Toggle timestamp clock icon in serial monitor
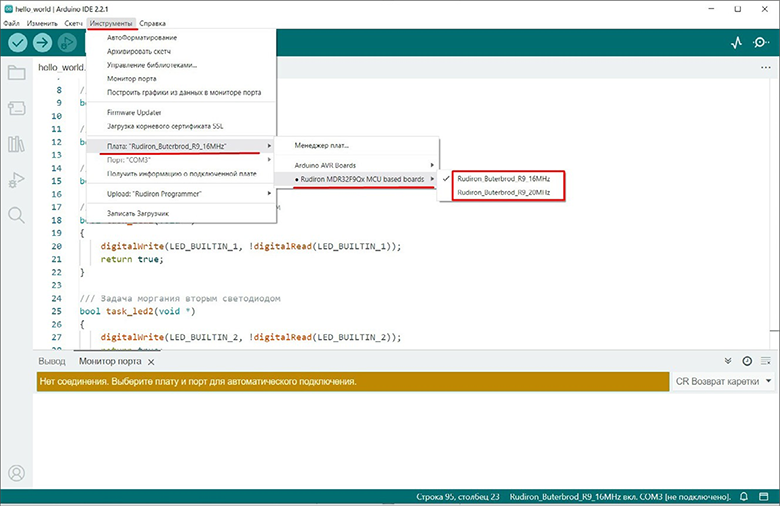The width and height of the screenshot is (780, 506). point(747,361)
